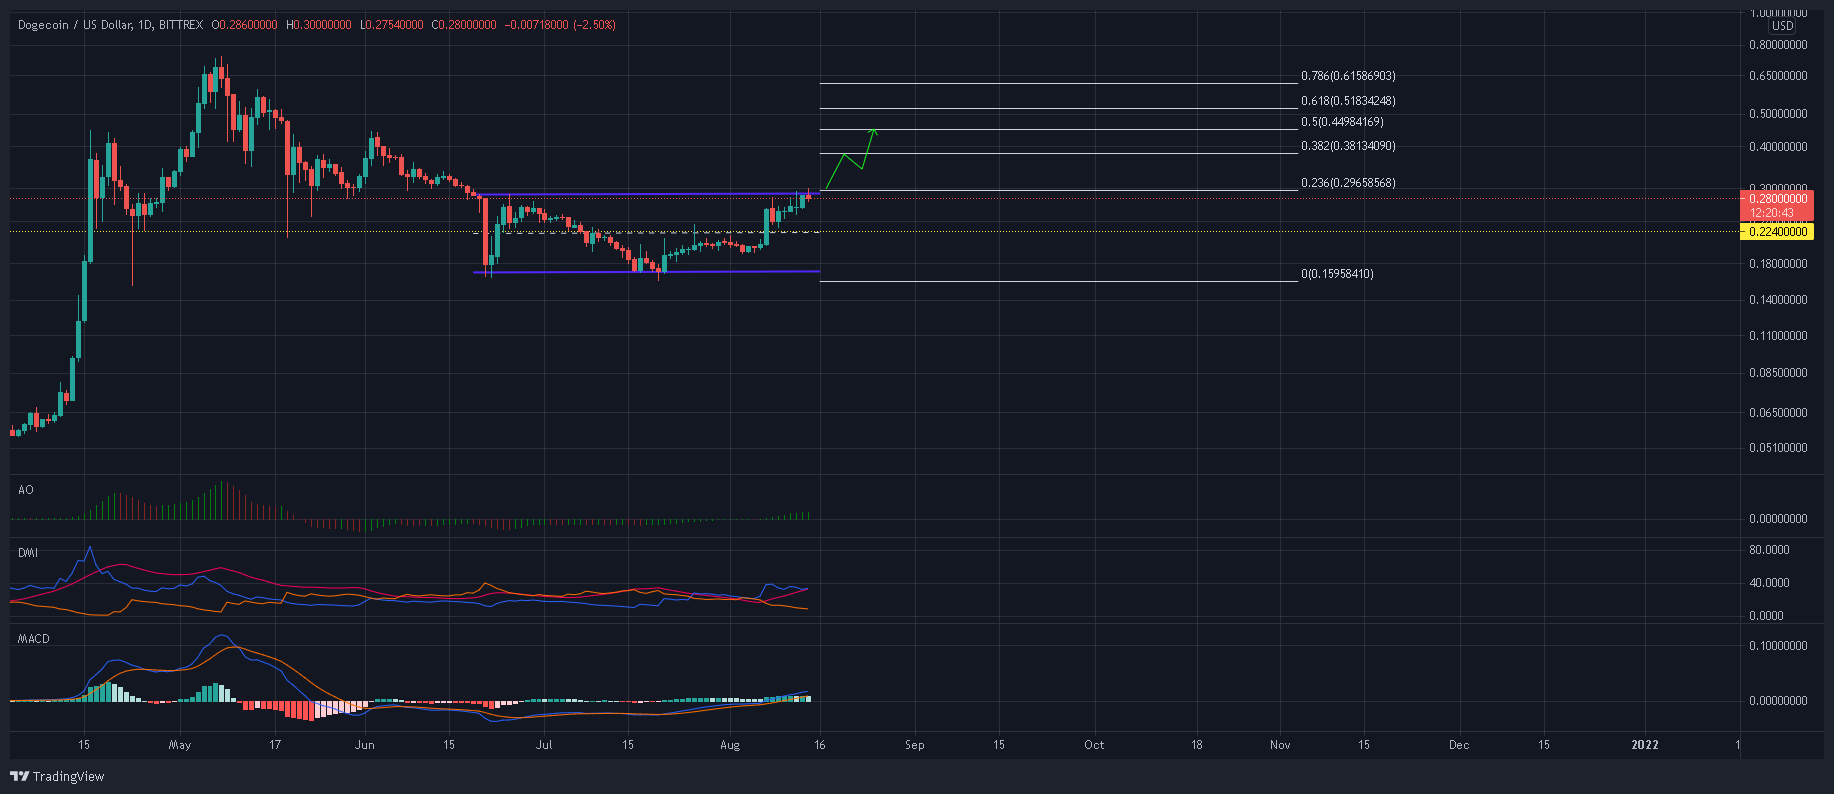
Task: Click the 40.0000 DMI scale label
Action: 1769,583
